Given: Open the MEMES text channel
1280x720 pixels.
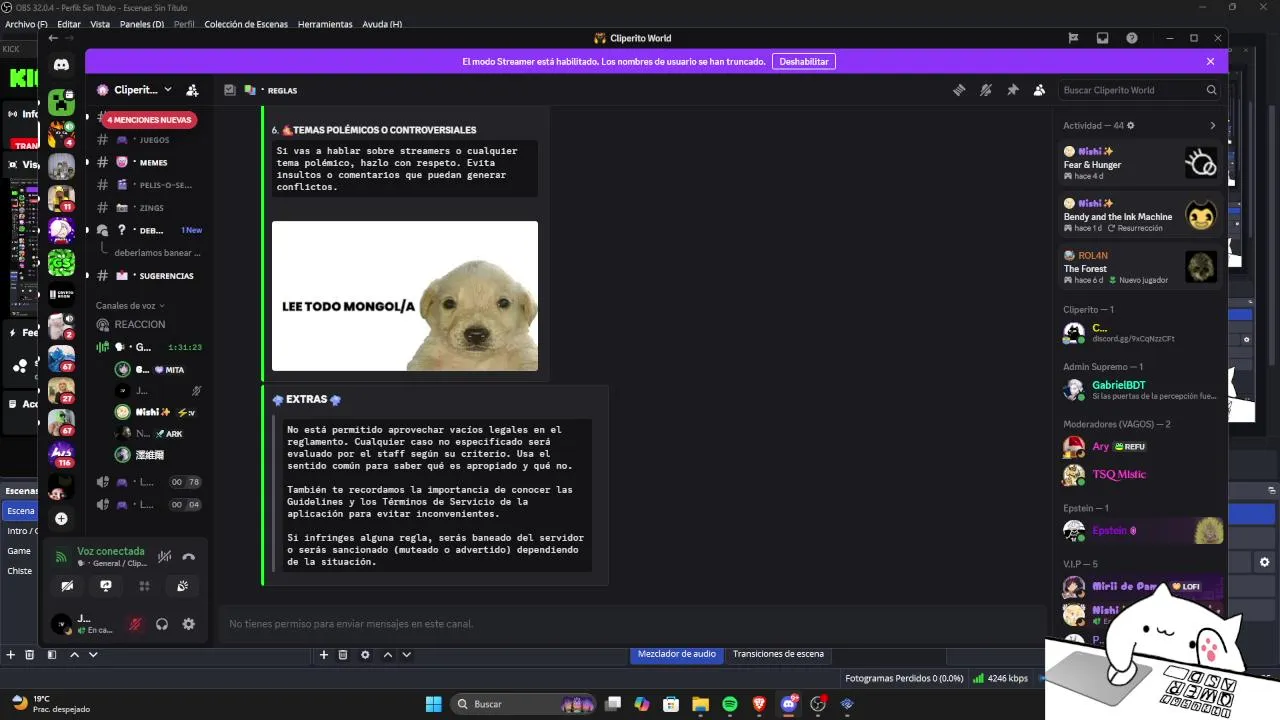Looking at the screenshot, I should click(148, 162).
